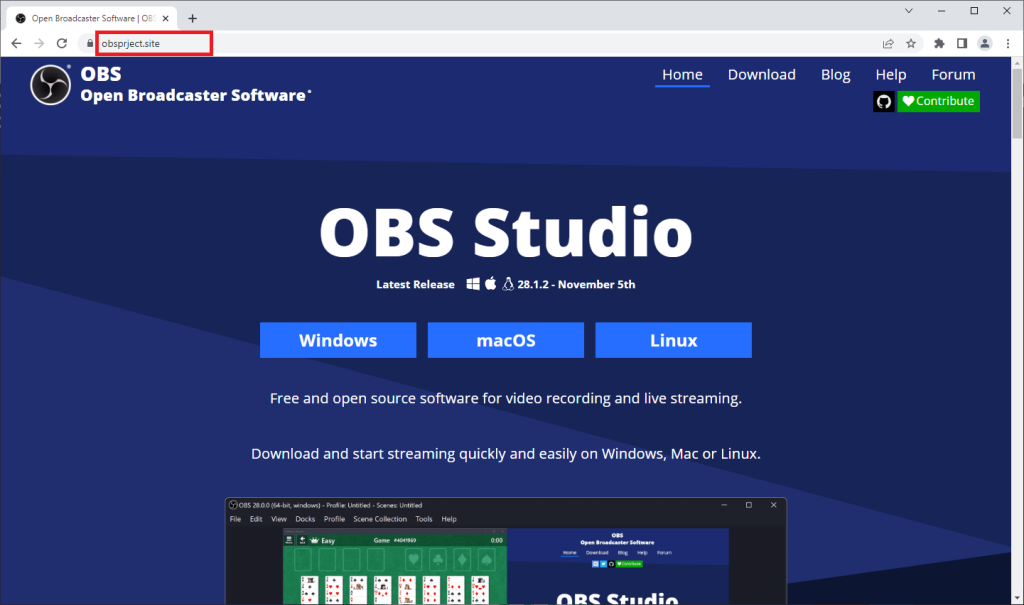Open the tab search chevron
Screen dimensions: 1024x605
coord(908,11)
